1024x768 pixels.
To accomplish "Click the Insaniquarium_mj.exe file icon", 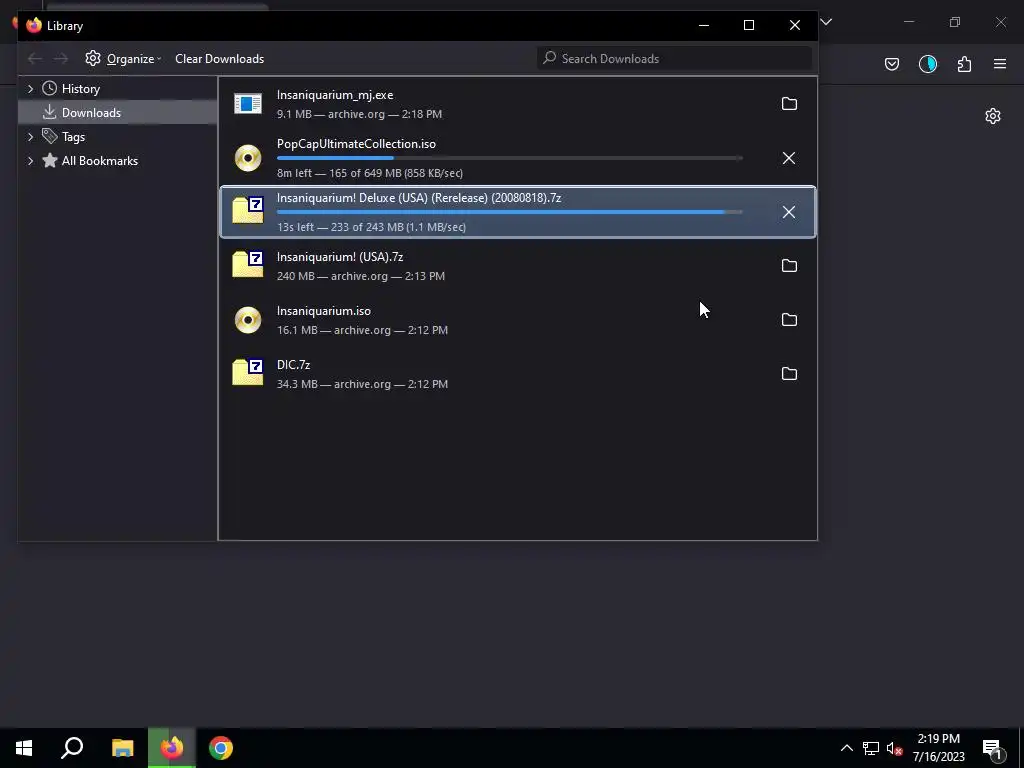I will pos(248,103).
